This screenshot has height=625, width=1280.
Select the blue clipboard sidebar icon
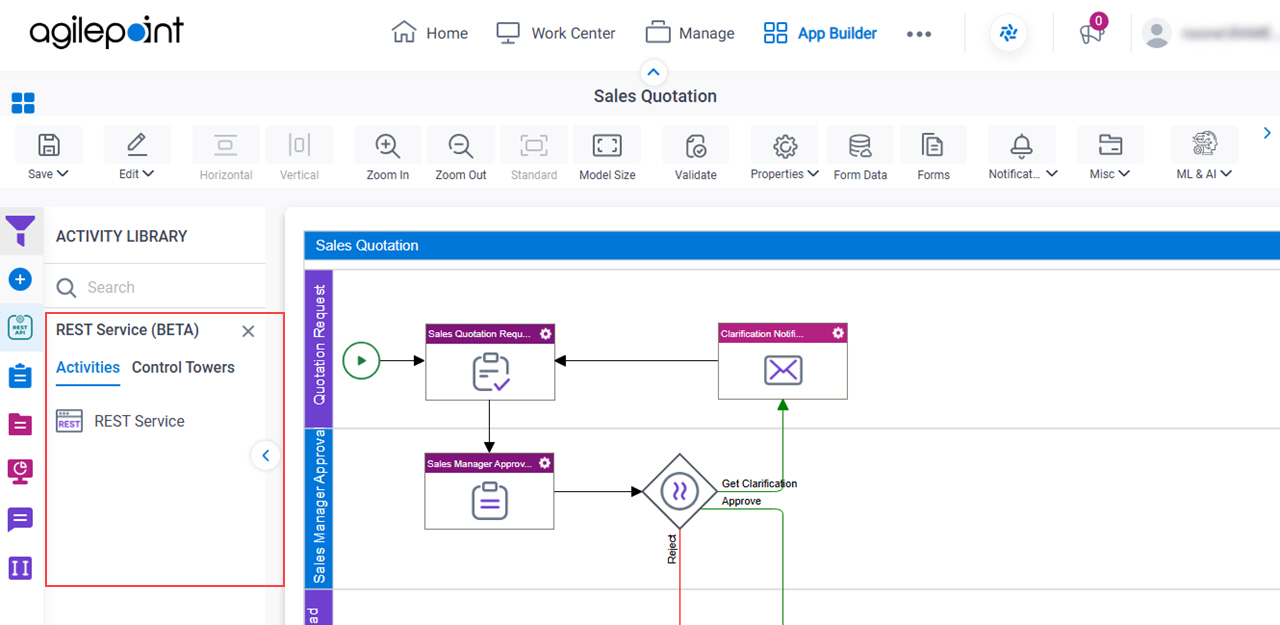tap(20, 376)
